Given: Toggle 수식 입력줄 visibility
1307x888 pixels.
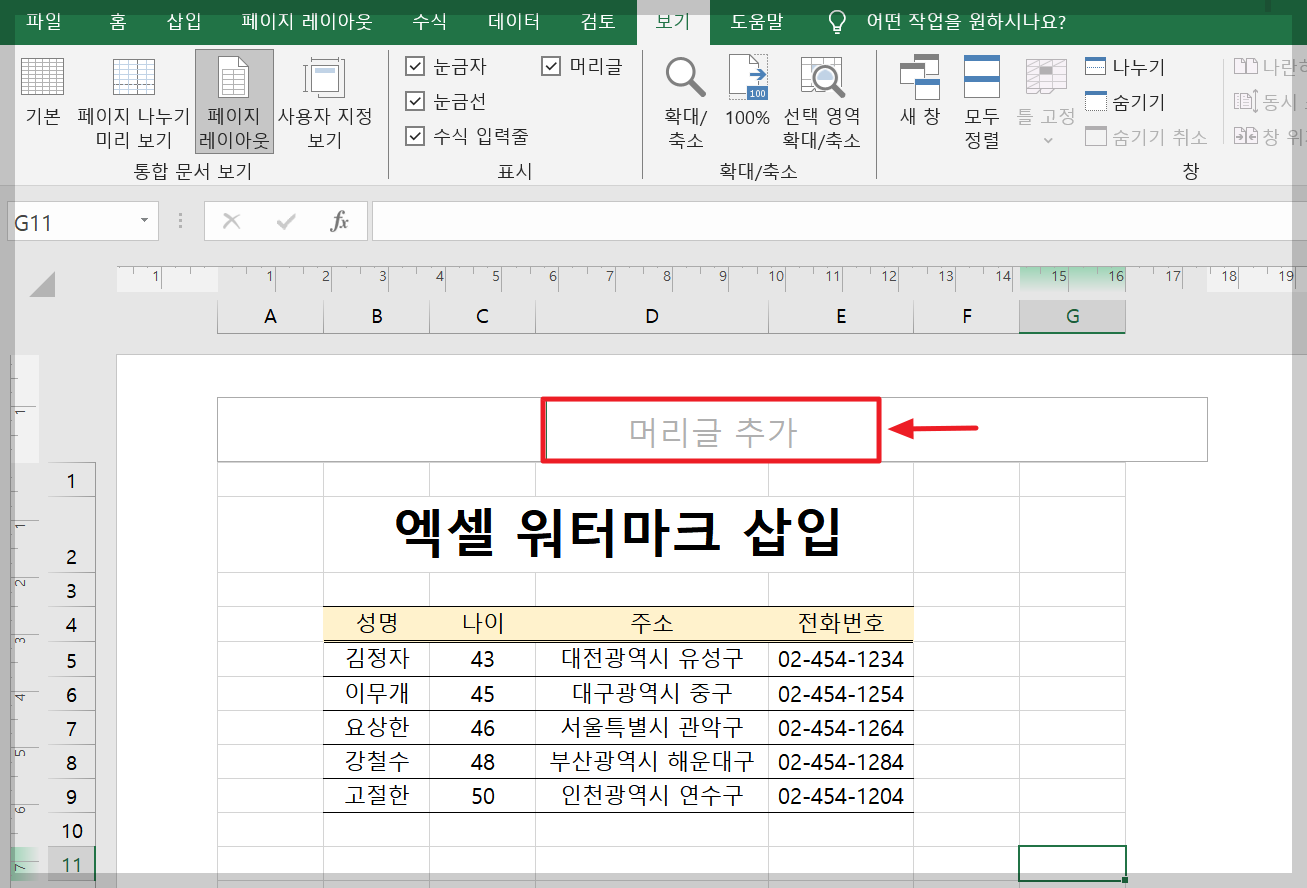Looking at the screenshot, I should tap(416, 136).
